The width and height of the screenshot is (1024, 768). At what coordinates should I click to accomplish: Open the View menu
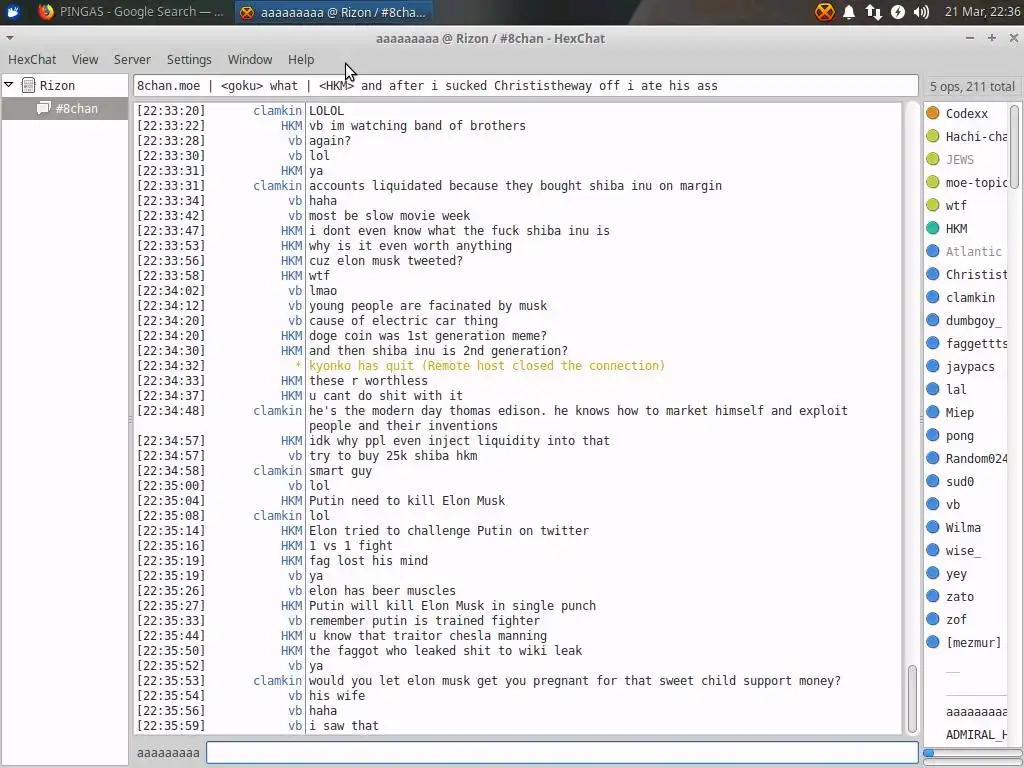pos(85,59)
